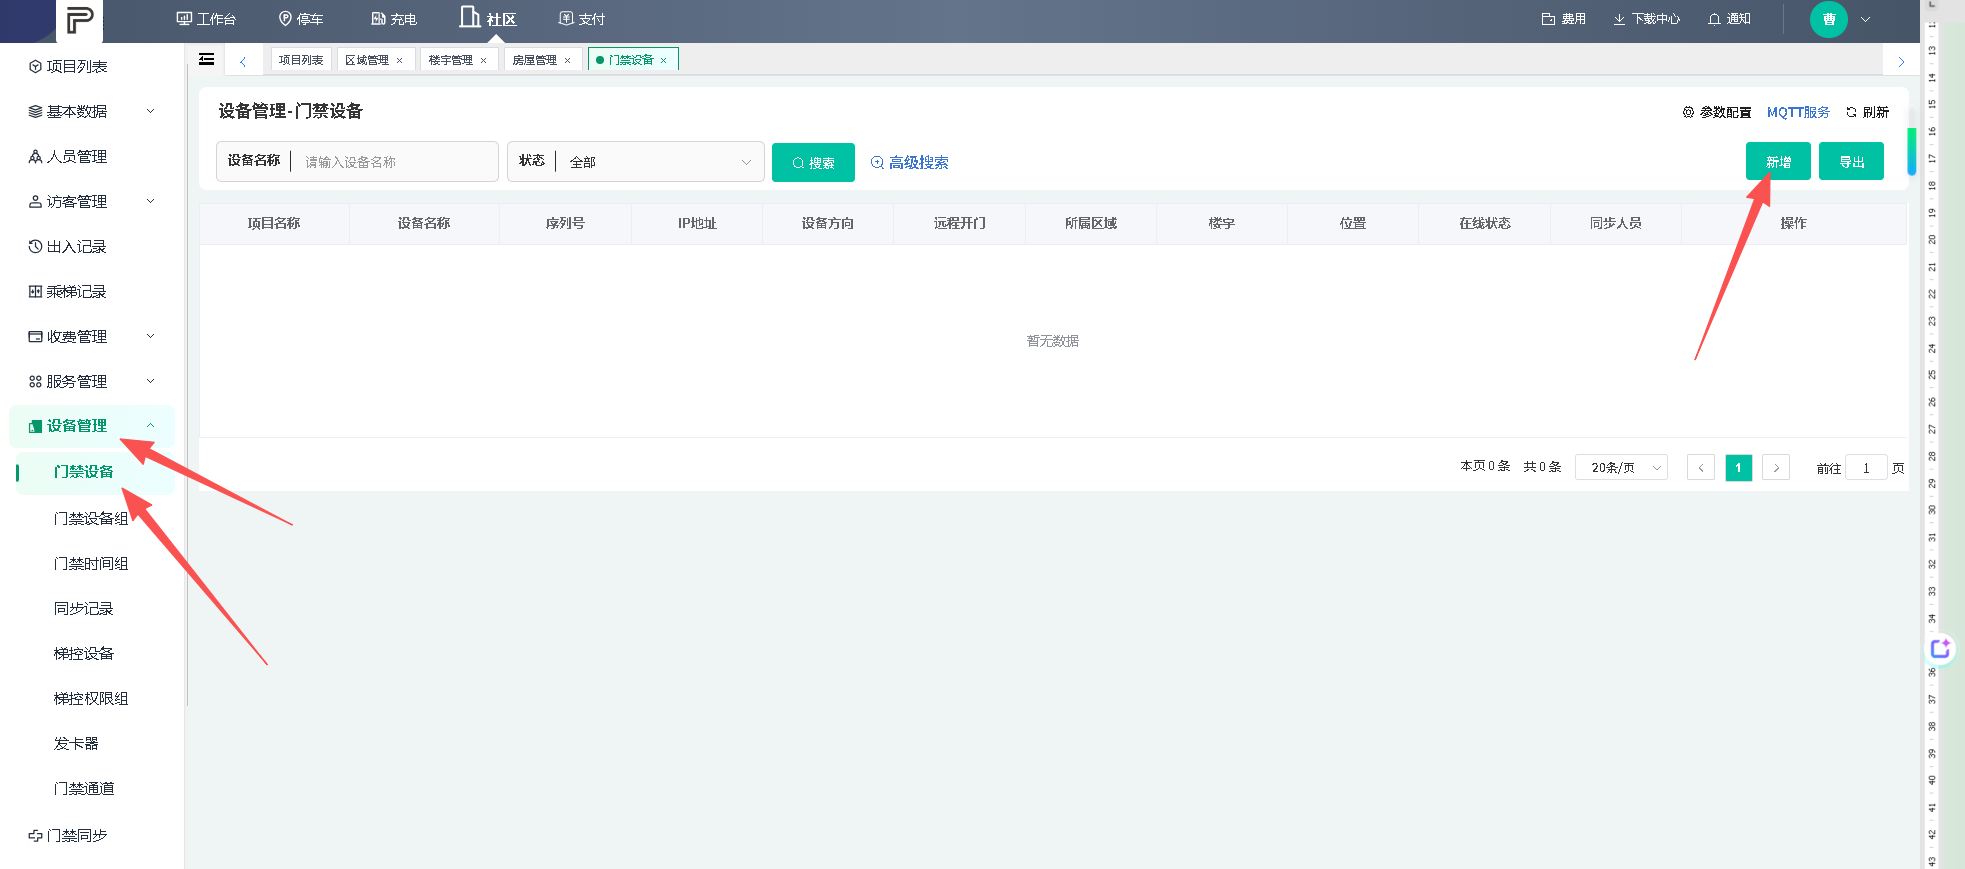1965x869 pixels.
Task: Click the floating assistant icon at right edge
Action: 1940,649
